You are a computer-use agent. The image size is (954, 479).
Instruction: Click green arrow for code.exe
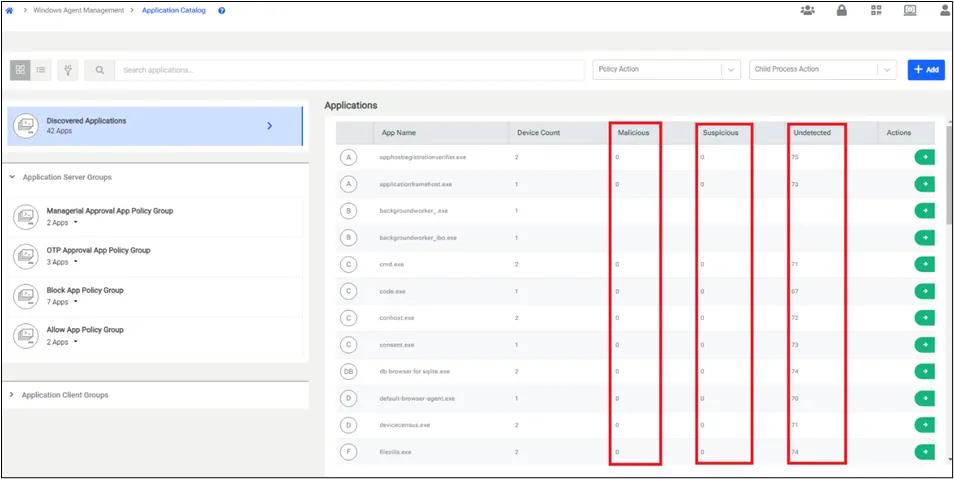925,291
